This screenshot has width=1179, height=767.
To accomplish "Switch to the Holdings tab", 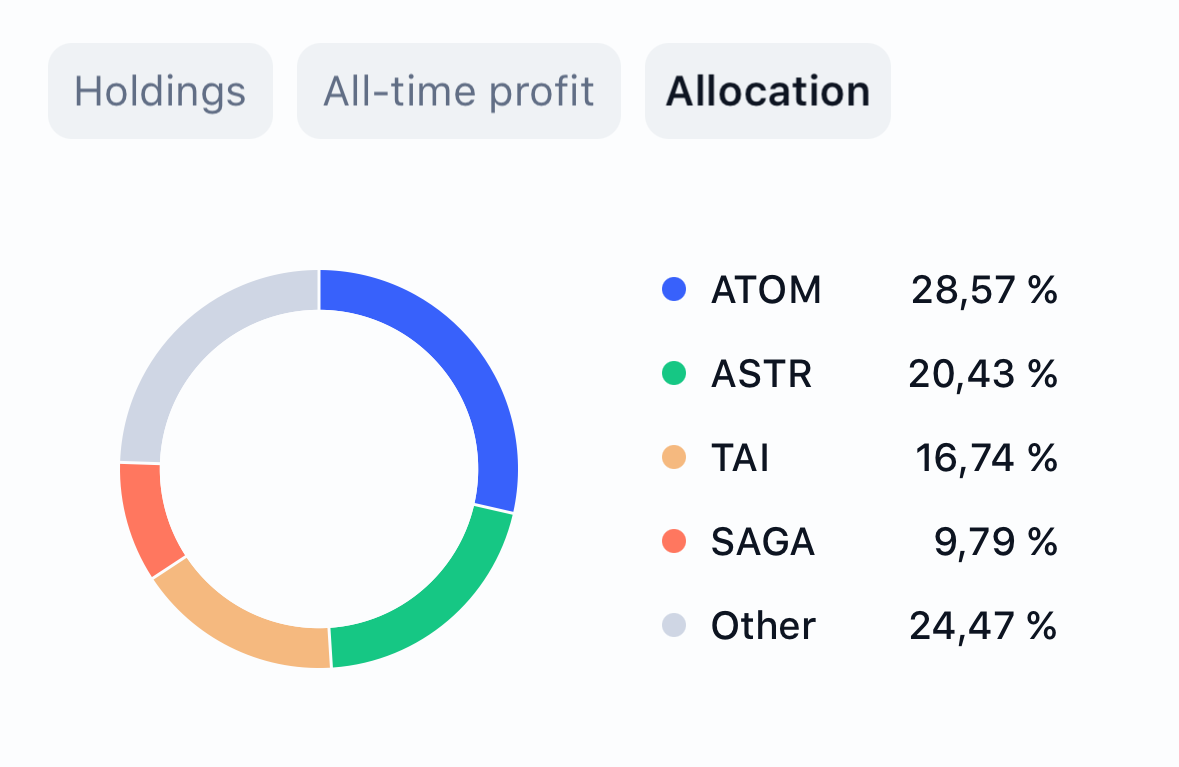I will [x=160, y=91].
